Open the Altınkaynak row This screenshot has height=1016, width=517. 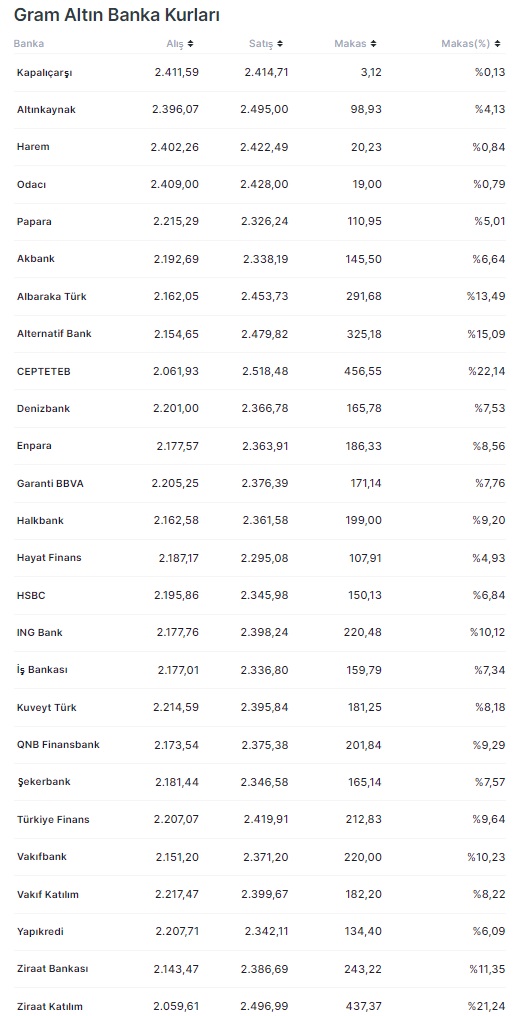[x=260, y=110]
